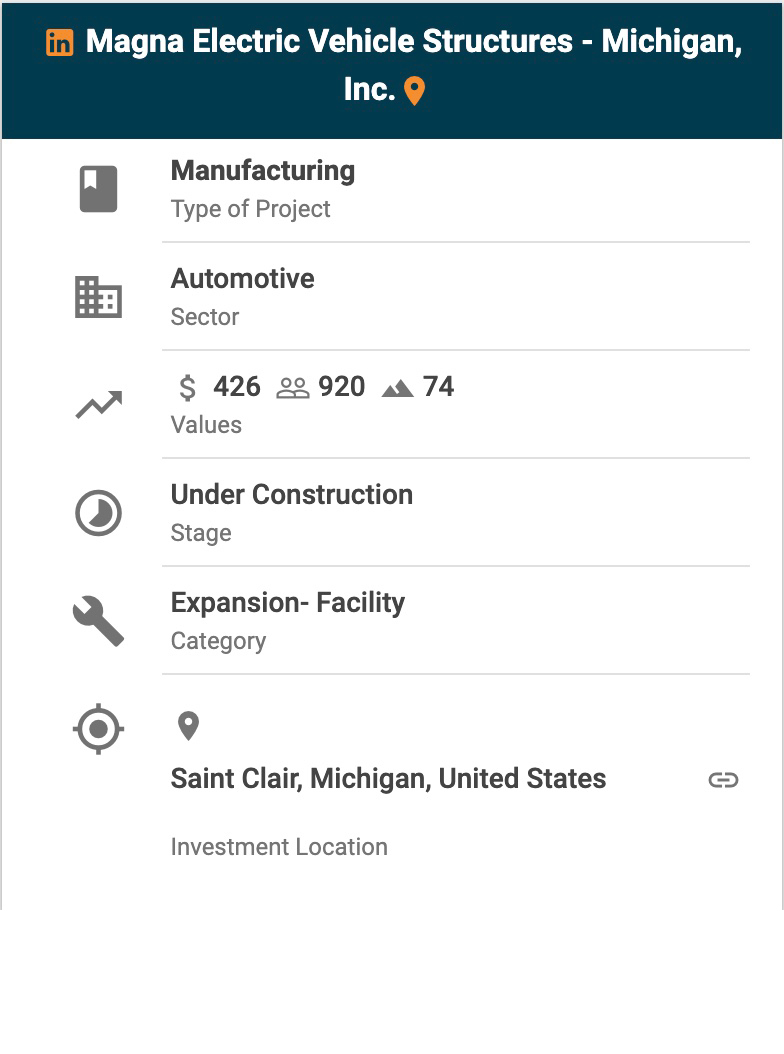Click the Sector building icon

98,297
